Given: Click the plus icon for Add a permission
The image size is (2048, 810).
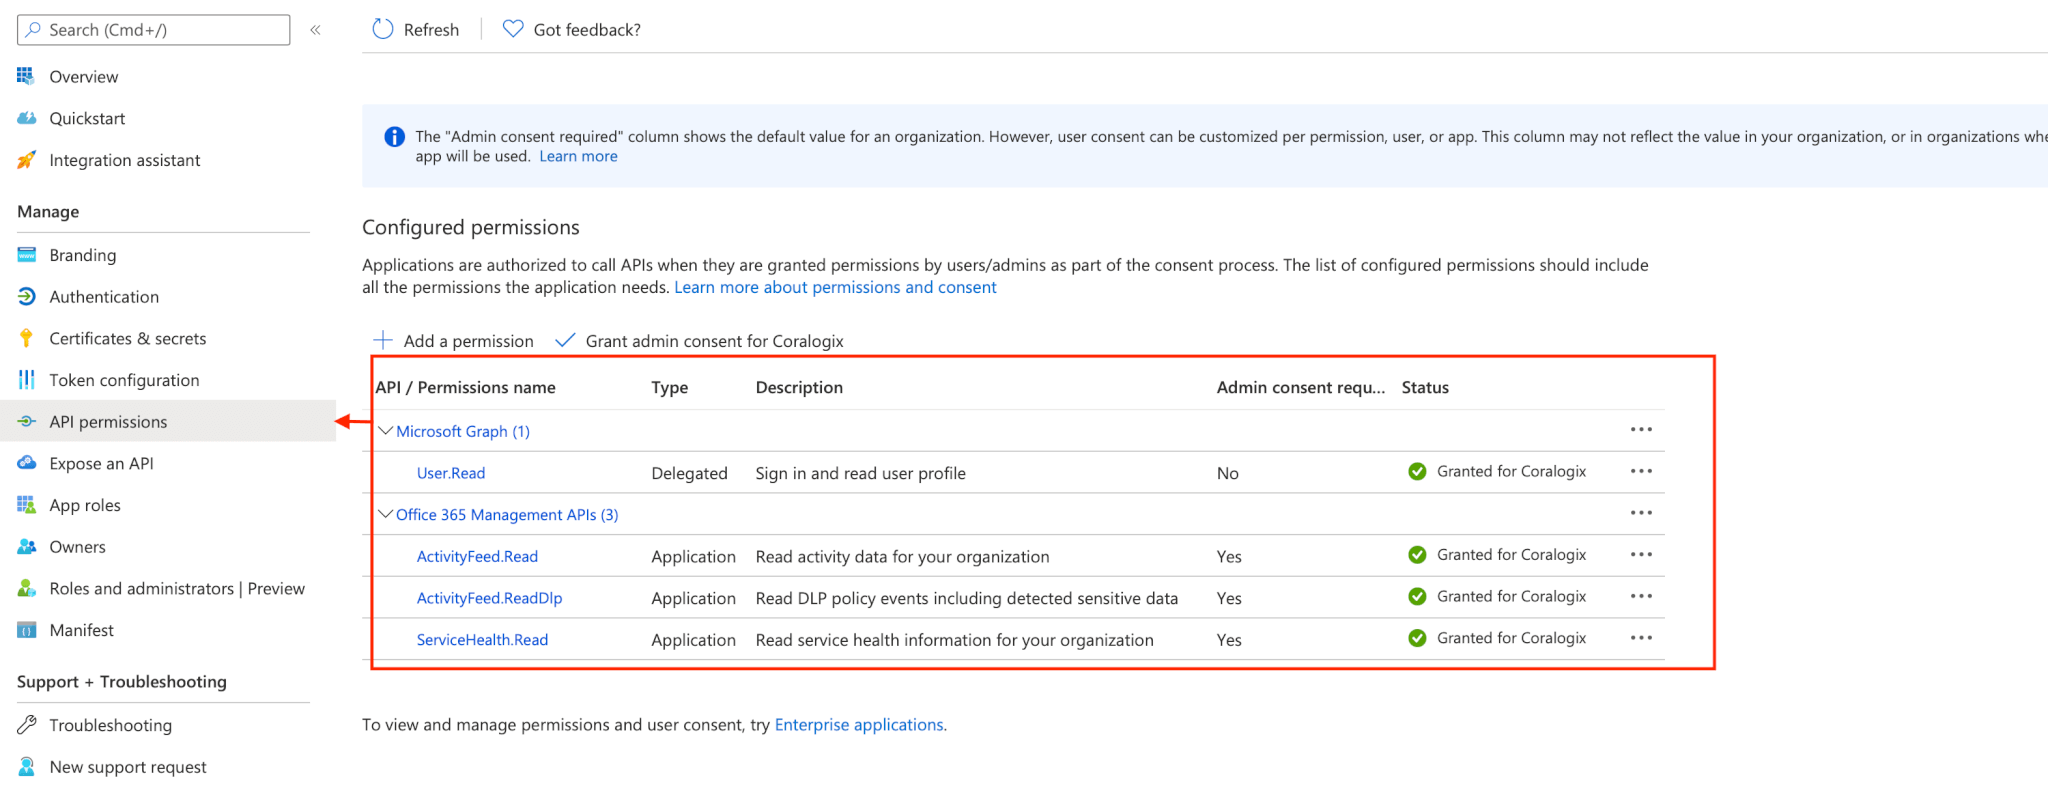Looking at the screenshot, I should pyautogui.click(x=383, y=340).
